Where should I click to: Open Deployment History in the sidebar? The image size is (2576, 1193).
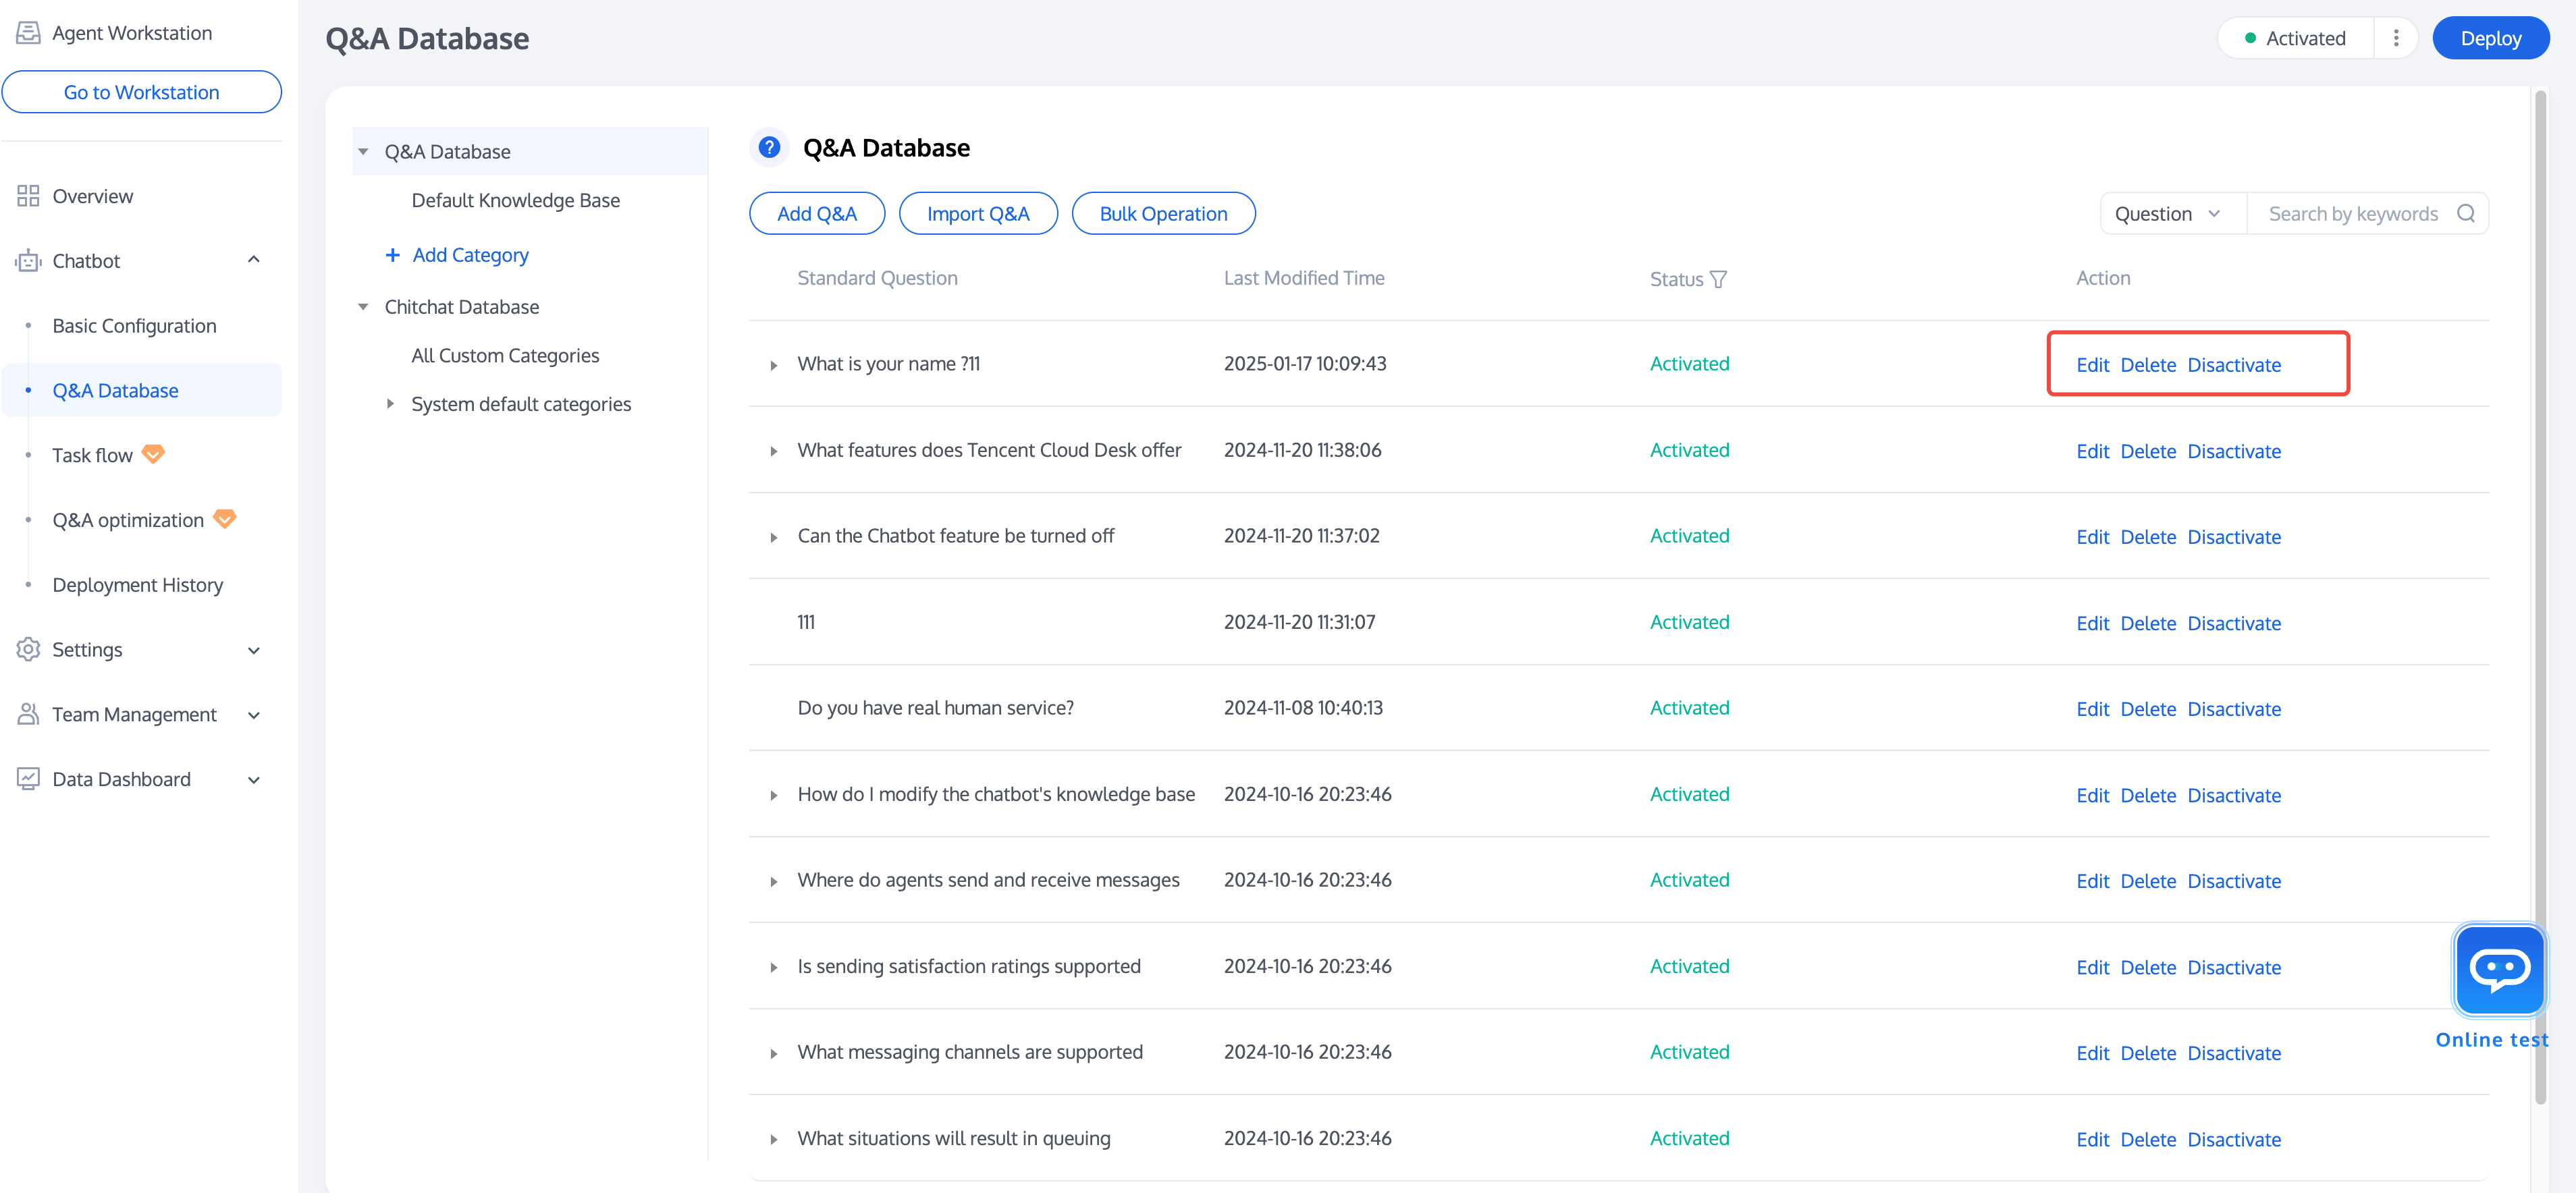(x=137, y=585)
